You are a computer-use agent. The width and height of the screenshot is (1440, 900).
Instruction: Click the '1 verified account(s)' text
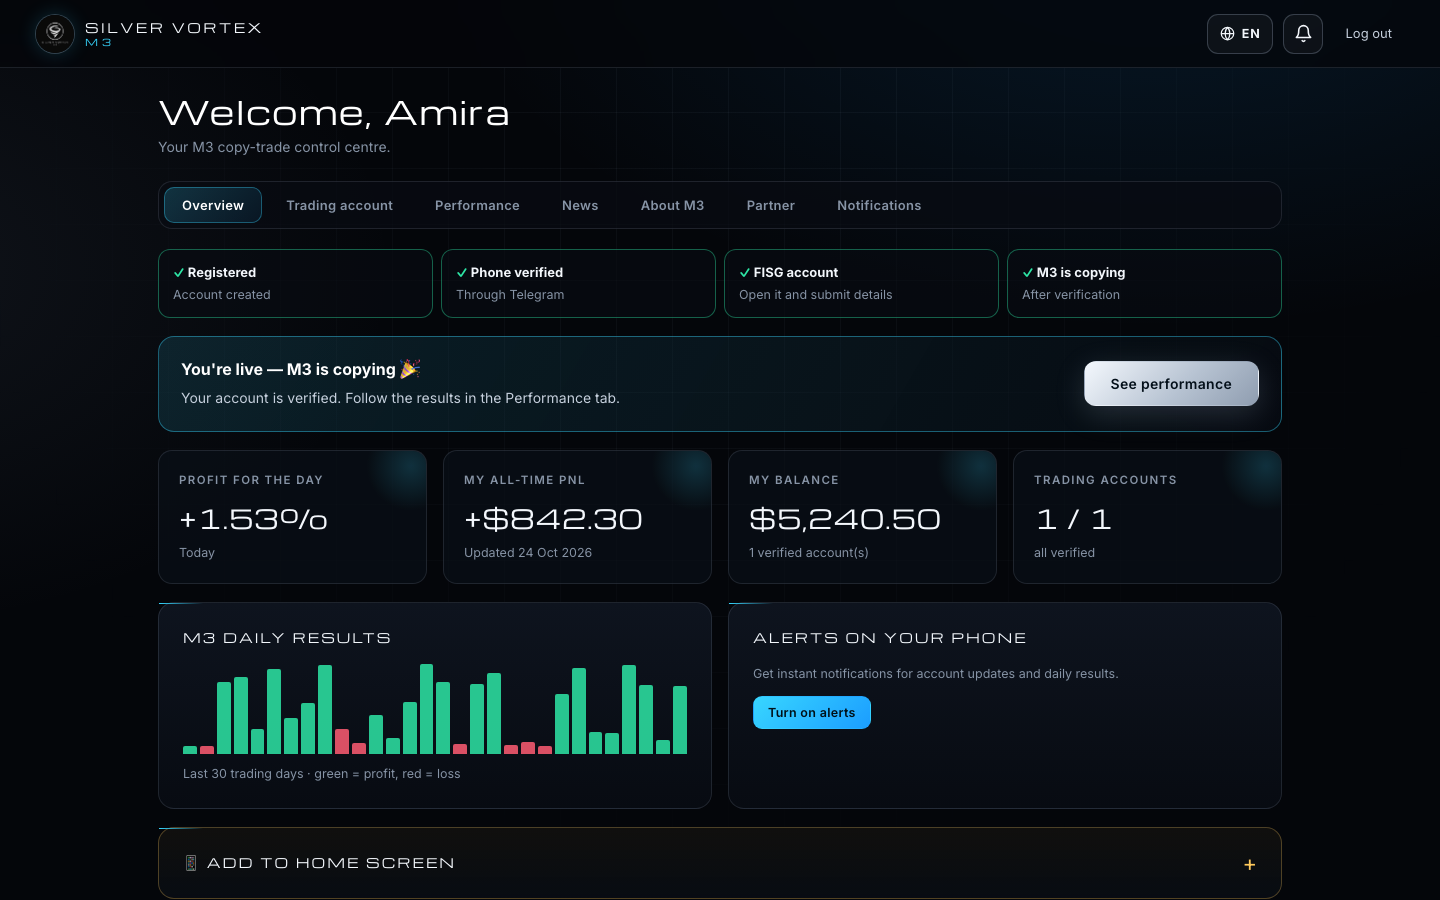[x=809, y=553]
